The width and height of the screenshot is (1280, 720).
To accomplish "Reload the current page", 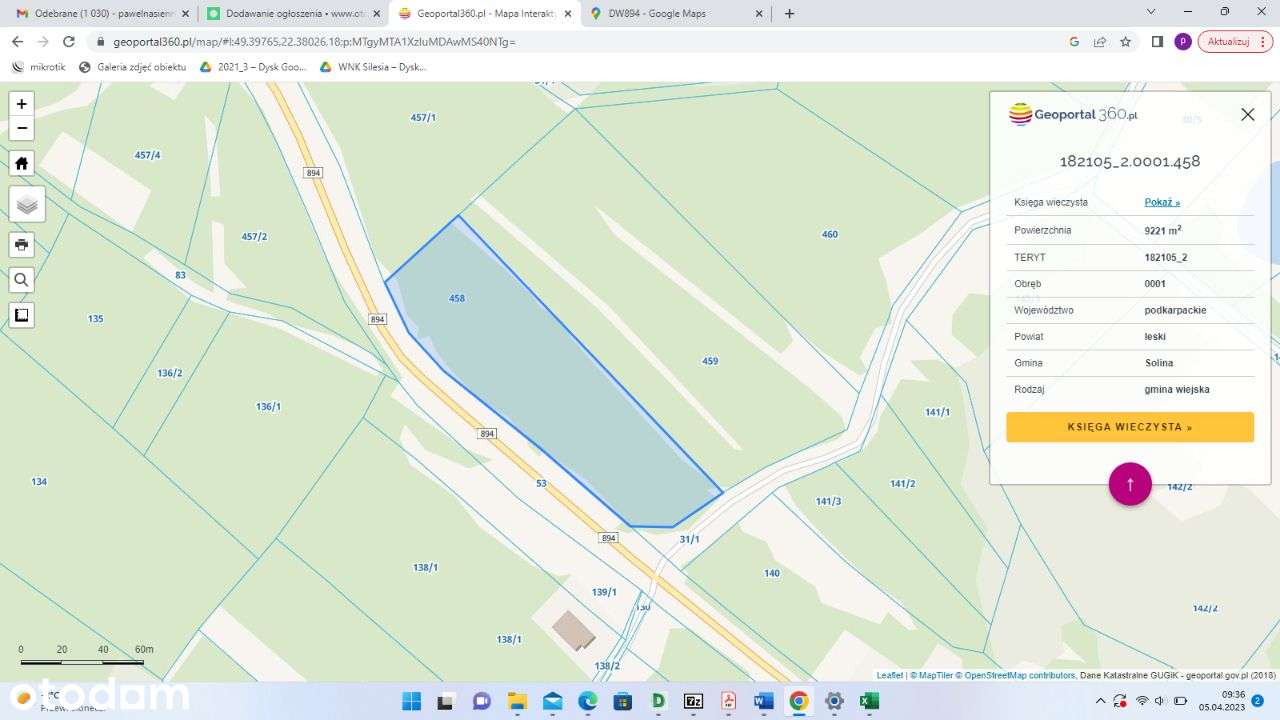I will click(69, 42).
